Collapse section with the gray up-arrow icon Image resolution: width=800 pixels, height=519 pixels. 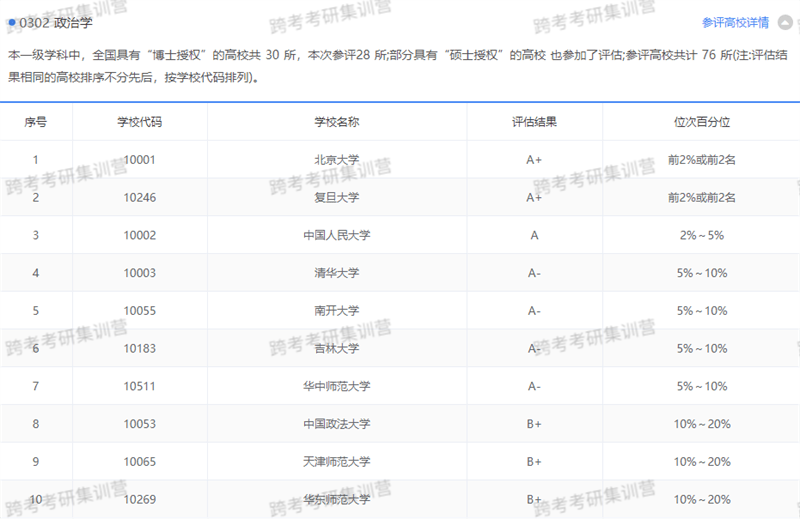785,22
